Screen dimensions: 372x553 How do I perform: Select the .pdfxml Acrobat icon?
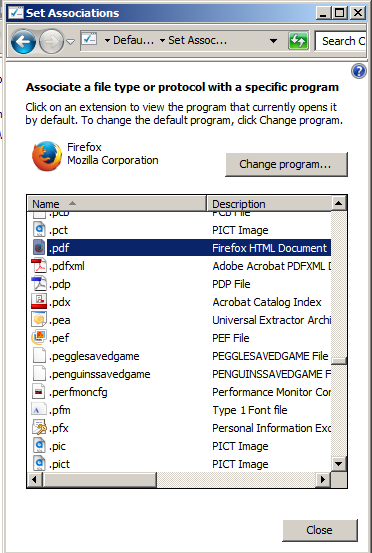coord(38,266)
